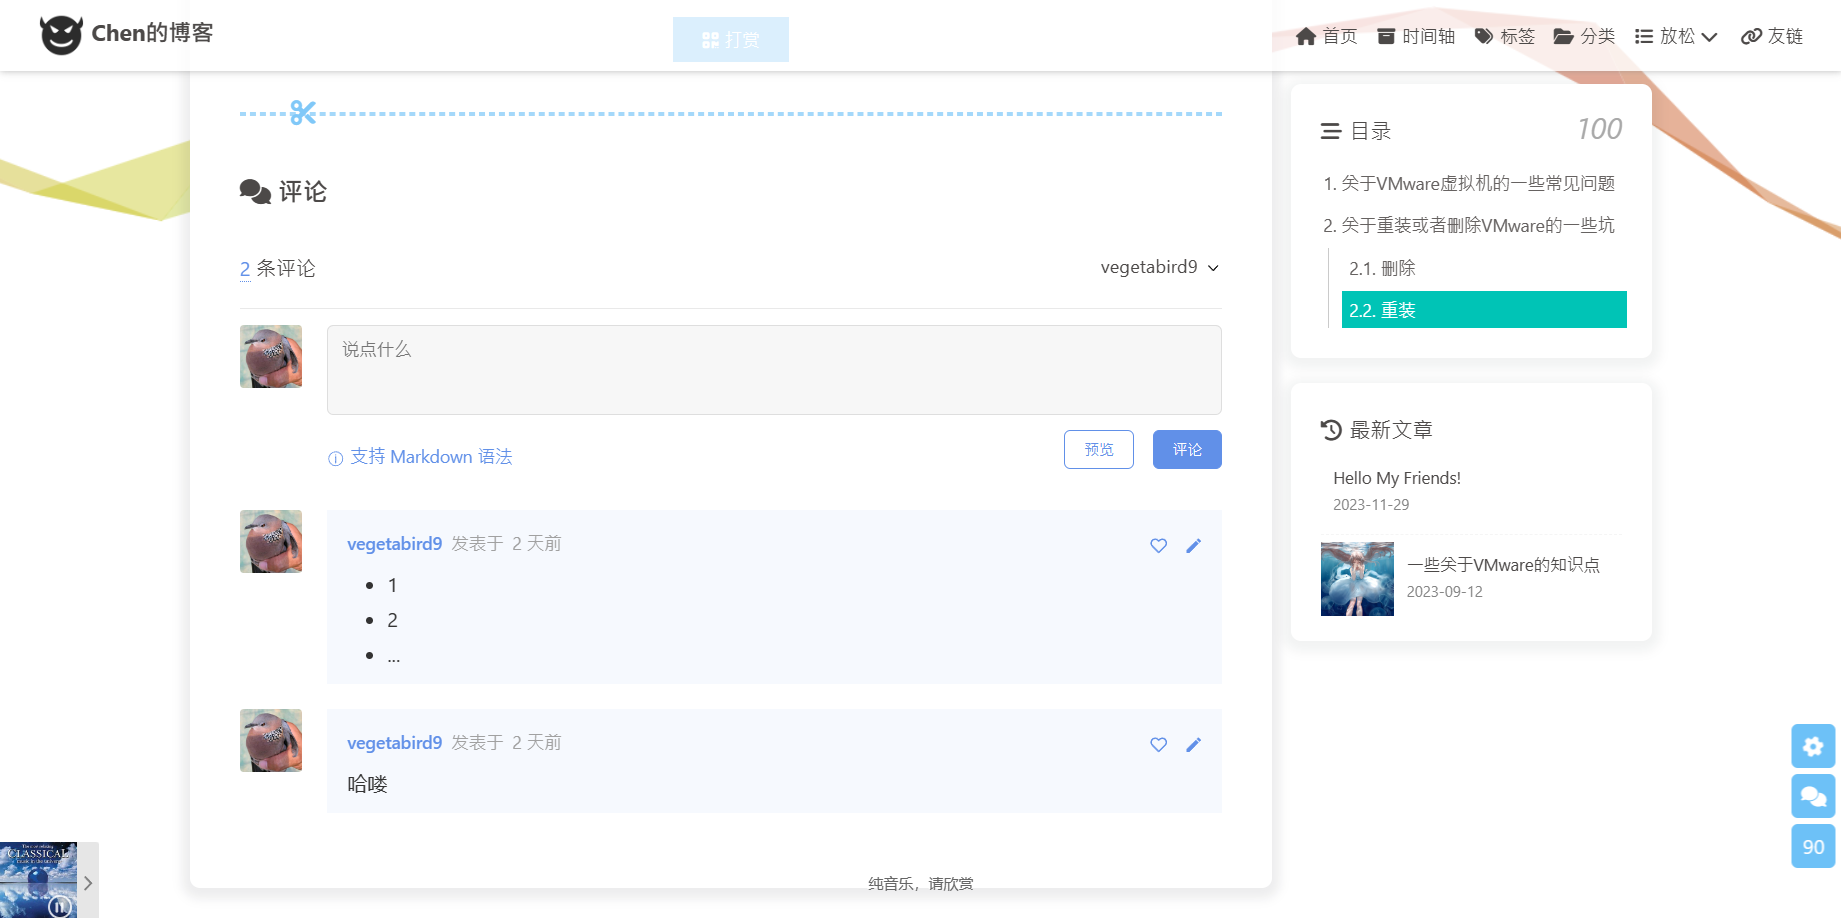Click the 纯音乐，请欣赏 lyric text
Viewport: 1841px width, 918px height.
(921, 883)
